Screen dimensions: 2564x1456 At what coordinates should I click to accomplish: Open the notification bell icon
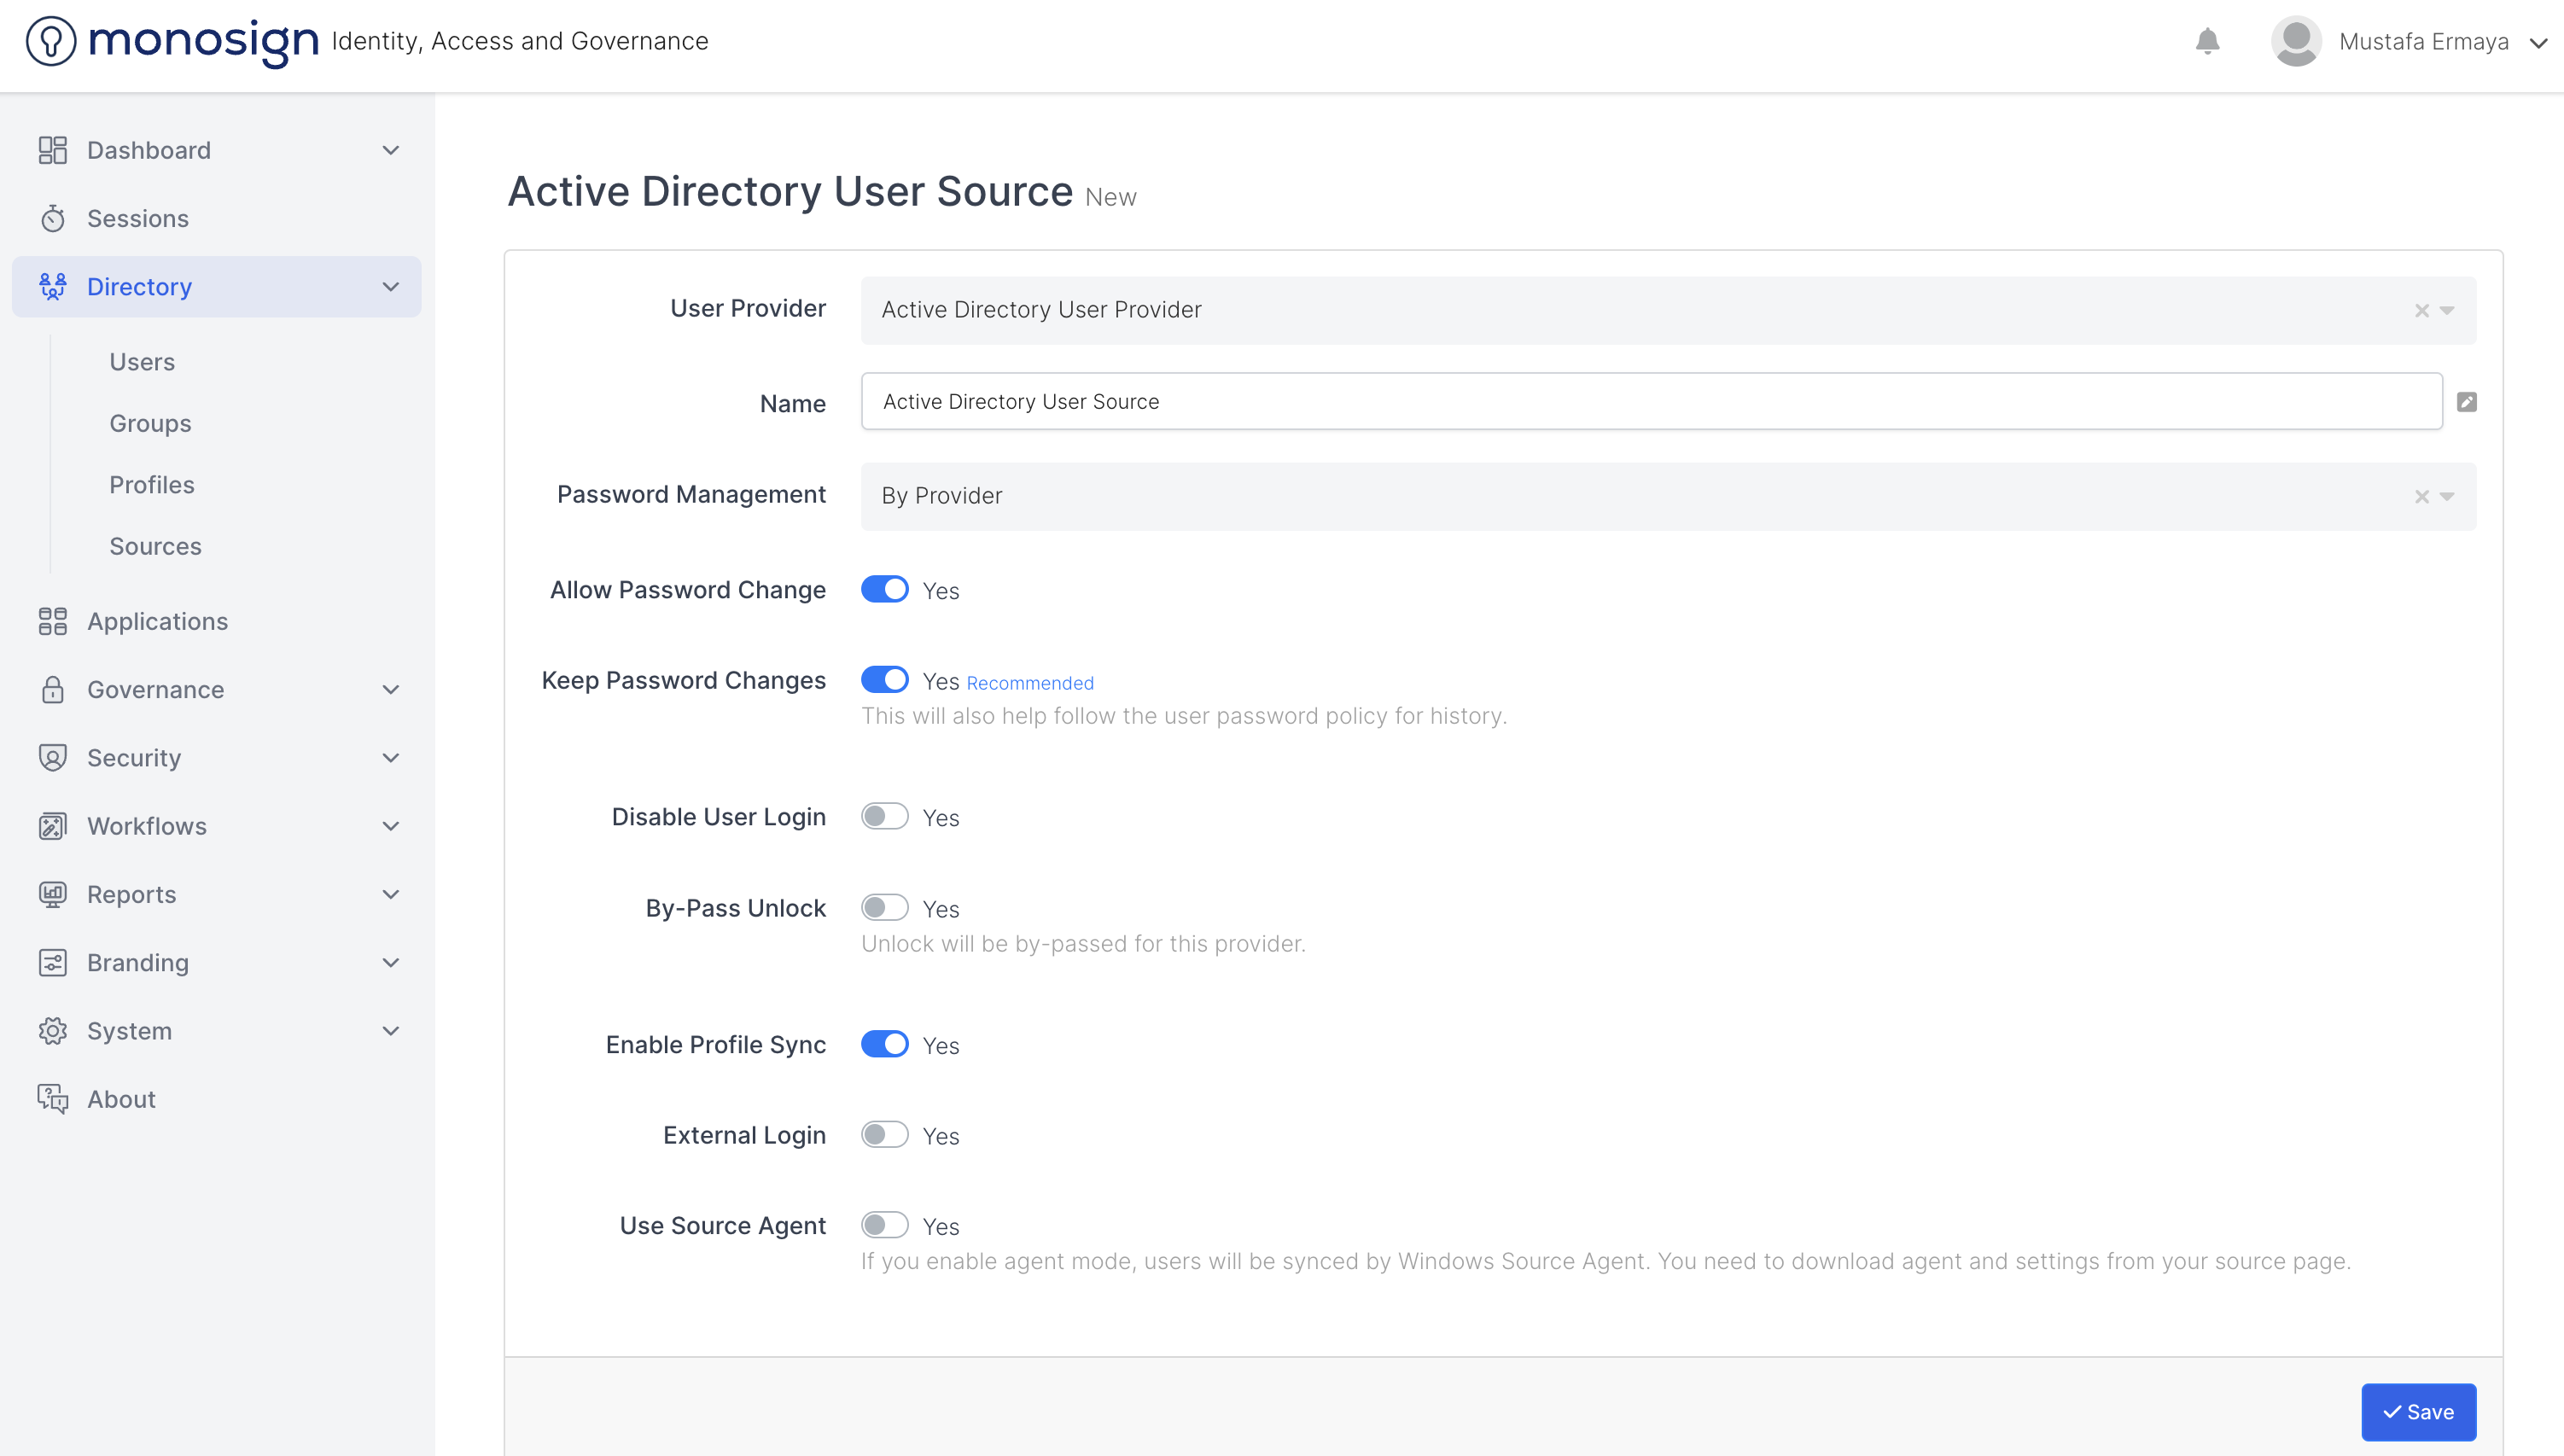coord(2208,41)
